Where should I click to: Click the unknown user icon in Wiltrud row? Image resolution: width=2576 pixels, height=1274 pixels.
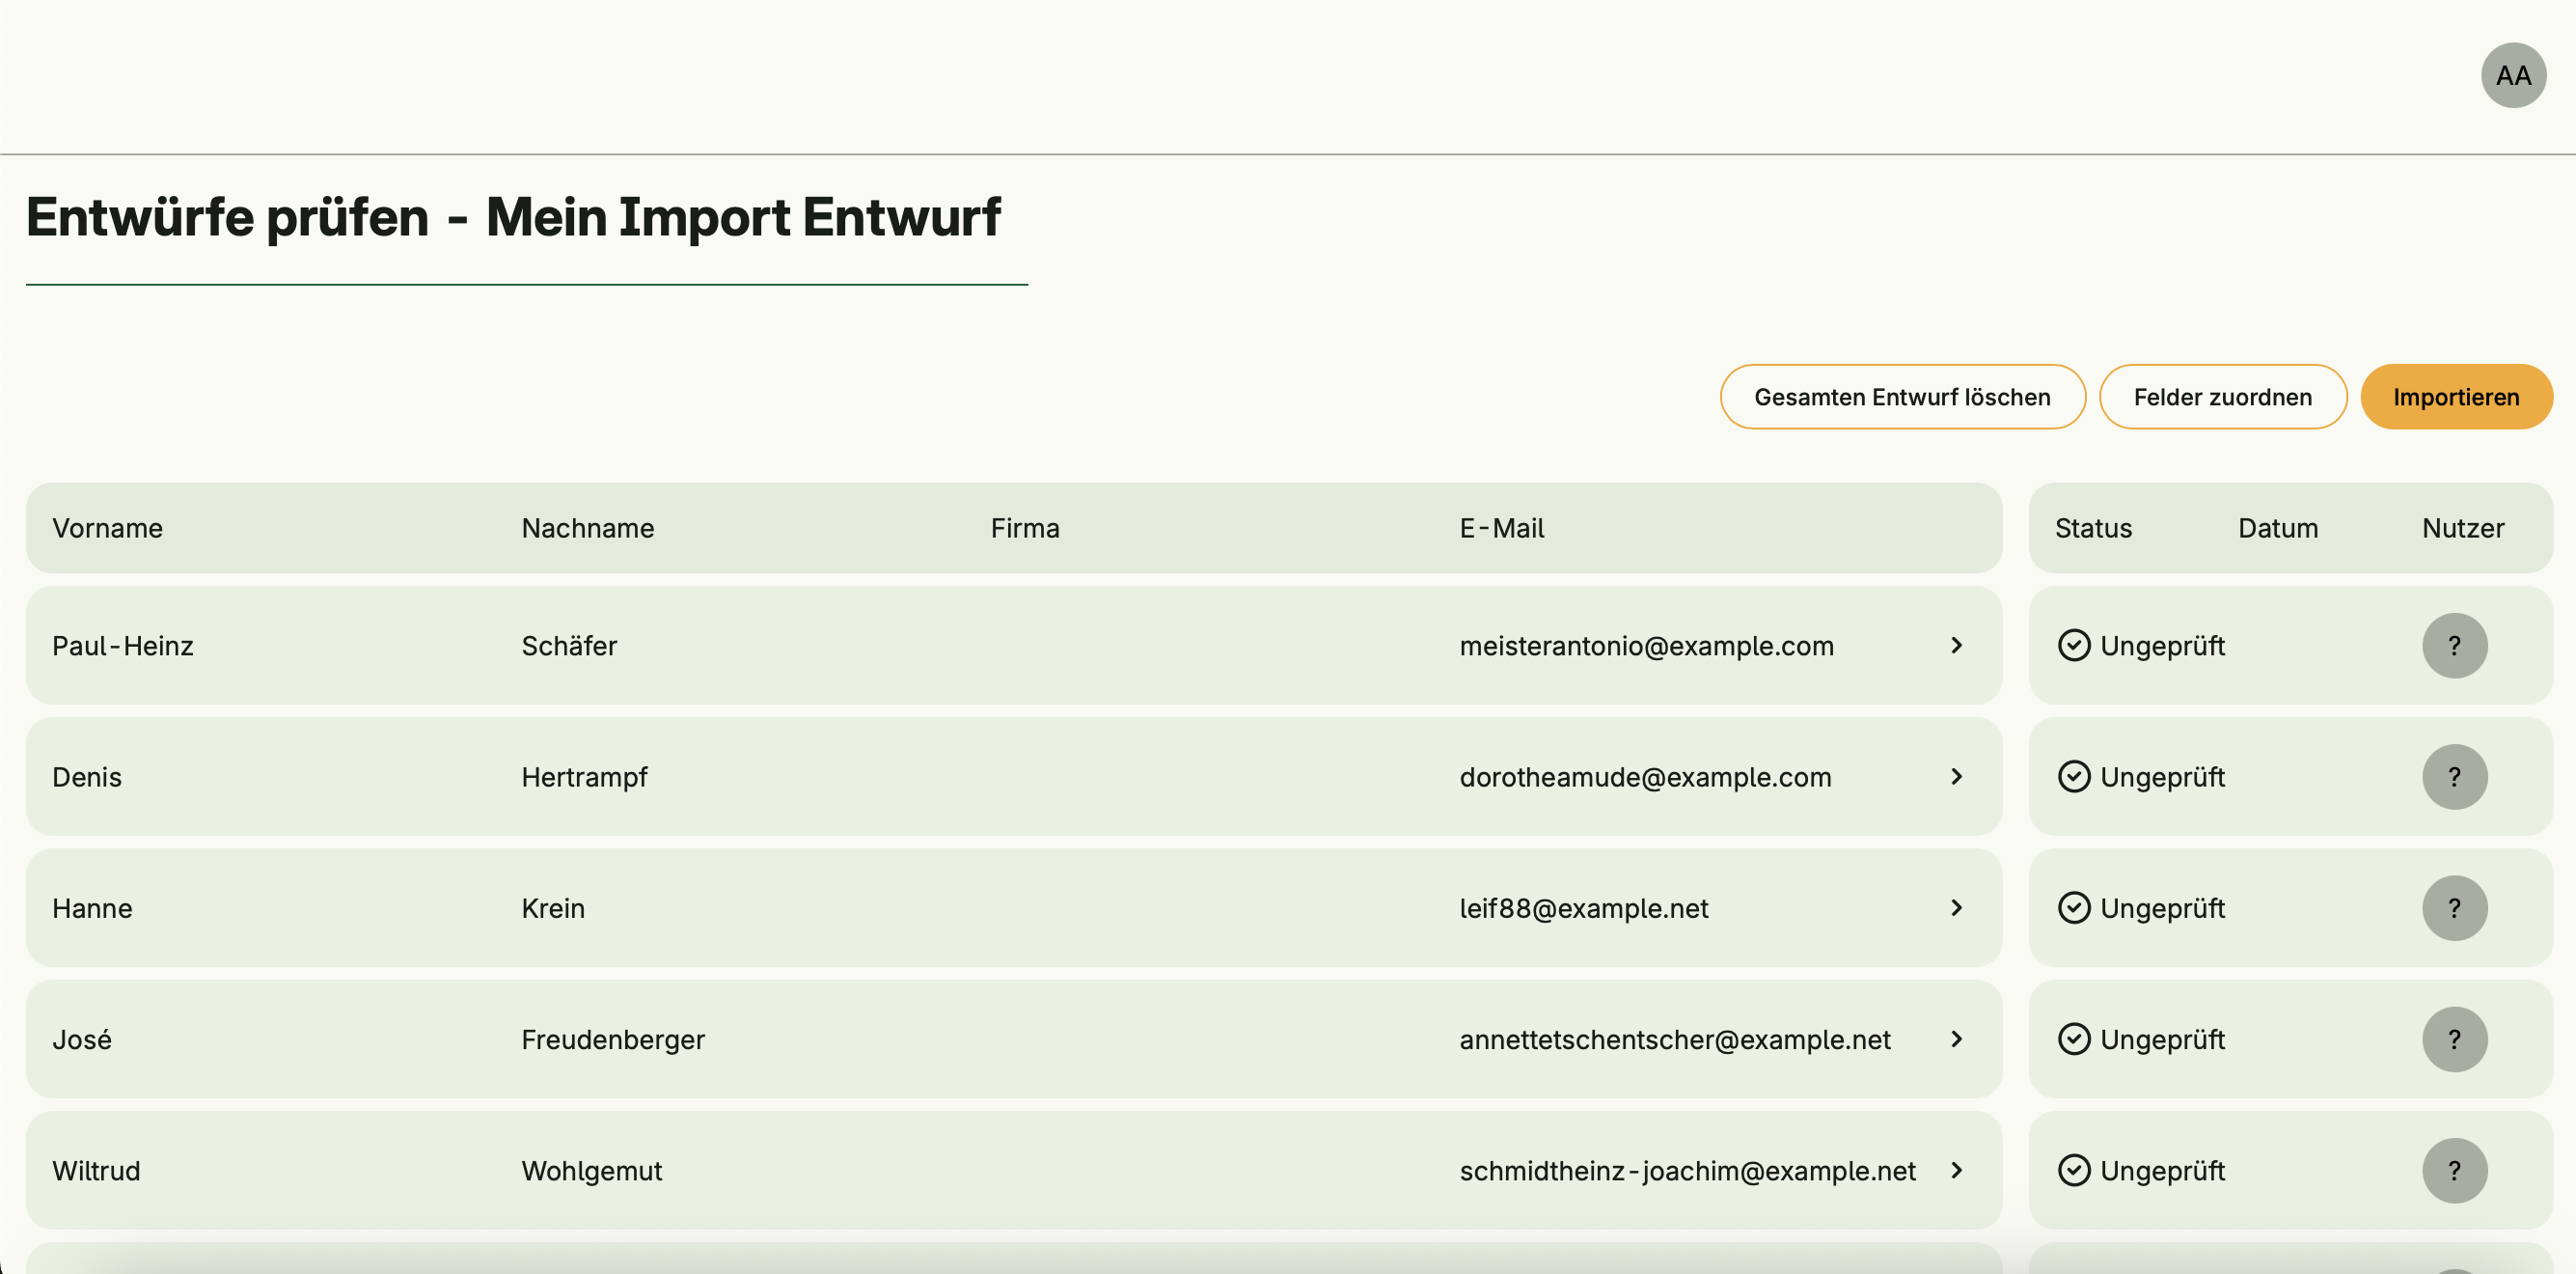point(2454,1170)
